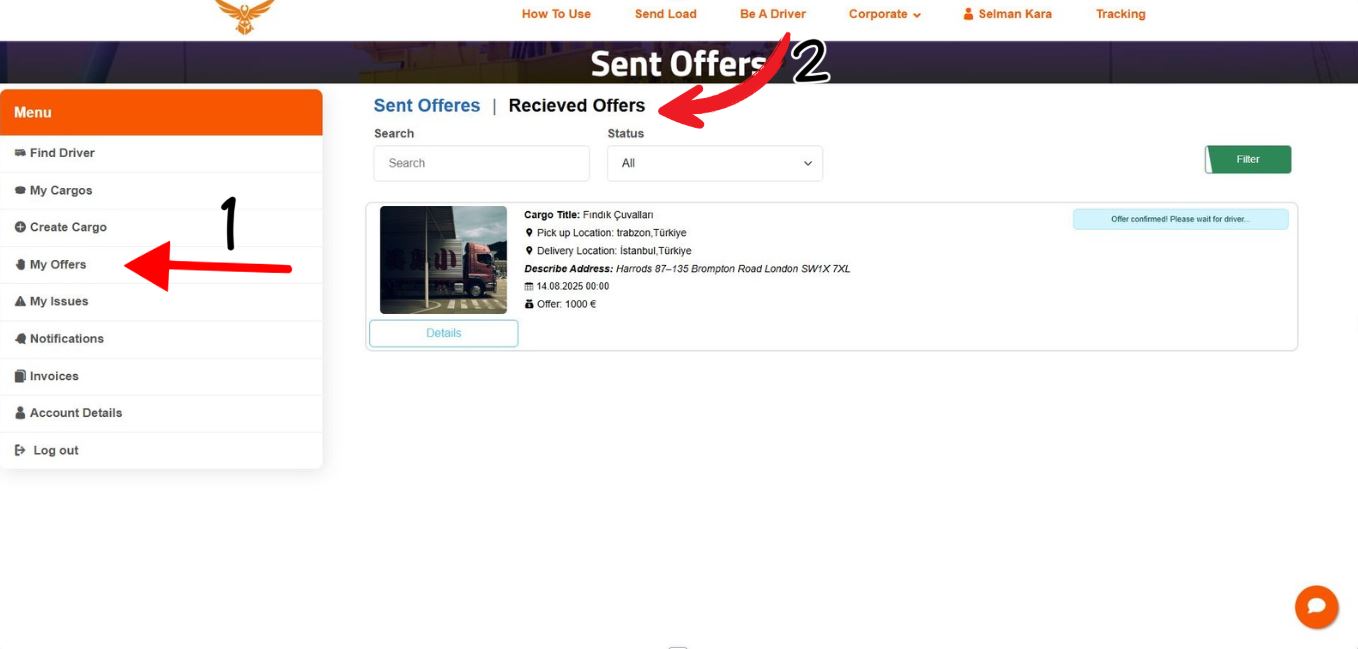Image resolution: width=1358 pixels, height=649 pixels.
Task: Click the Invoices document icon
Action: point(20,376)
